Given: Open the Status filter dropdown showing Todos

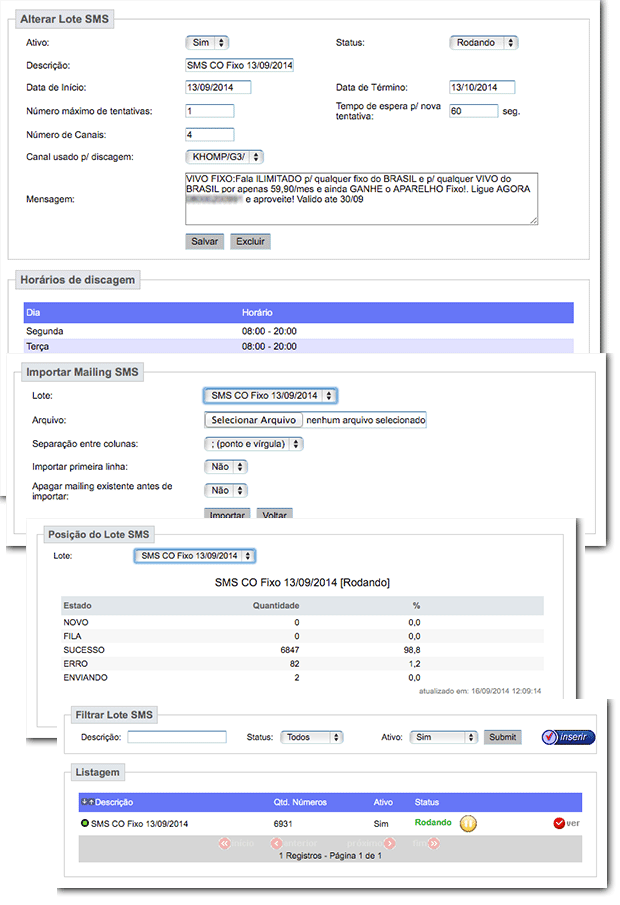Looking at the screenshot, I should [312, 737].
